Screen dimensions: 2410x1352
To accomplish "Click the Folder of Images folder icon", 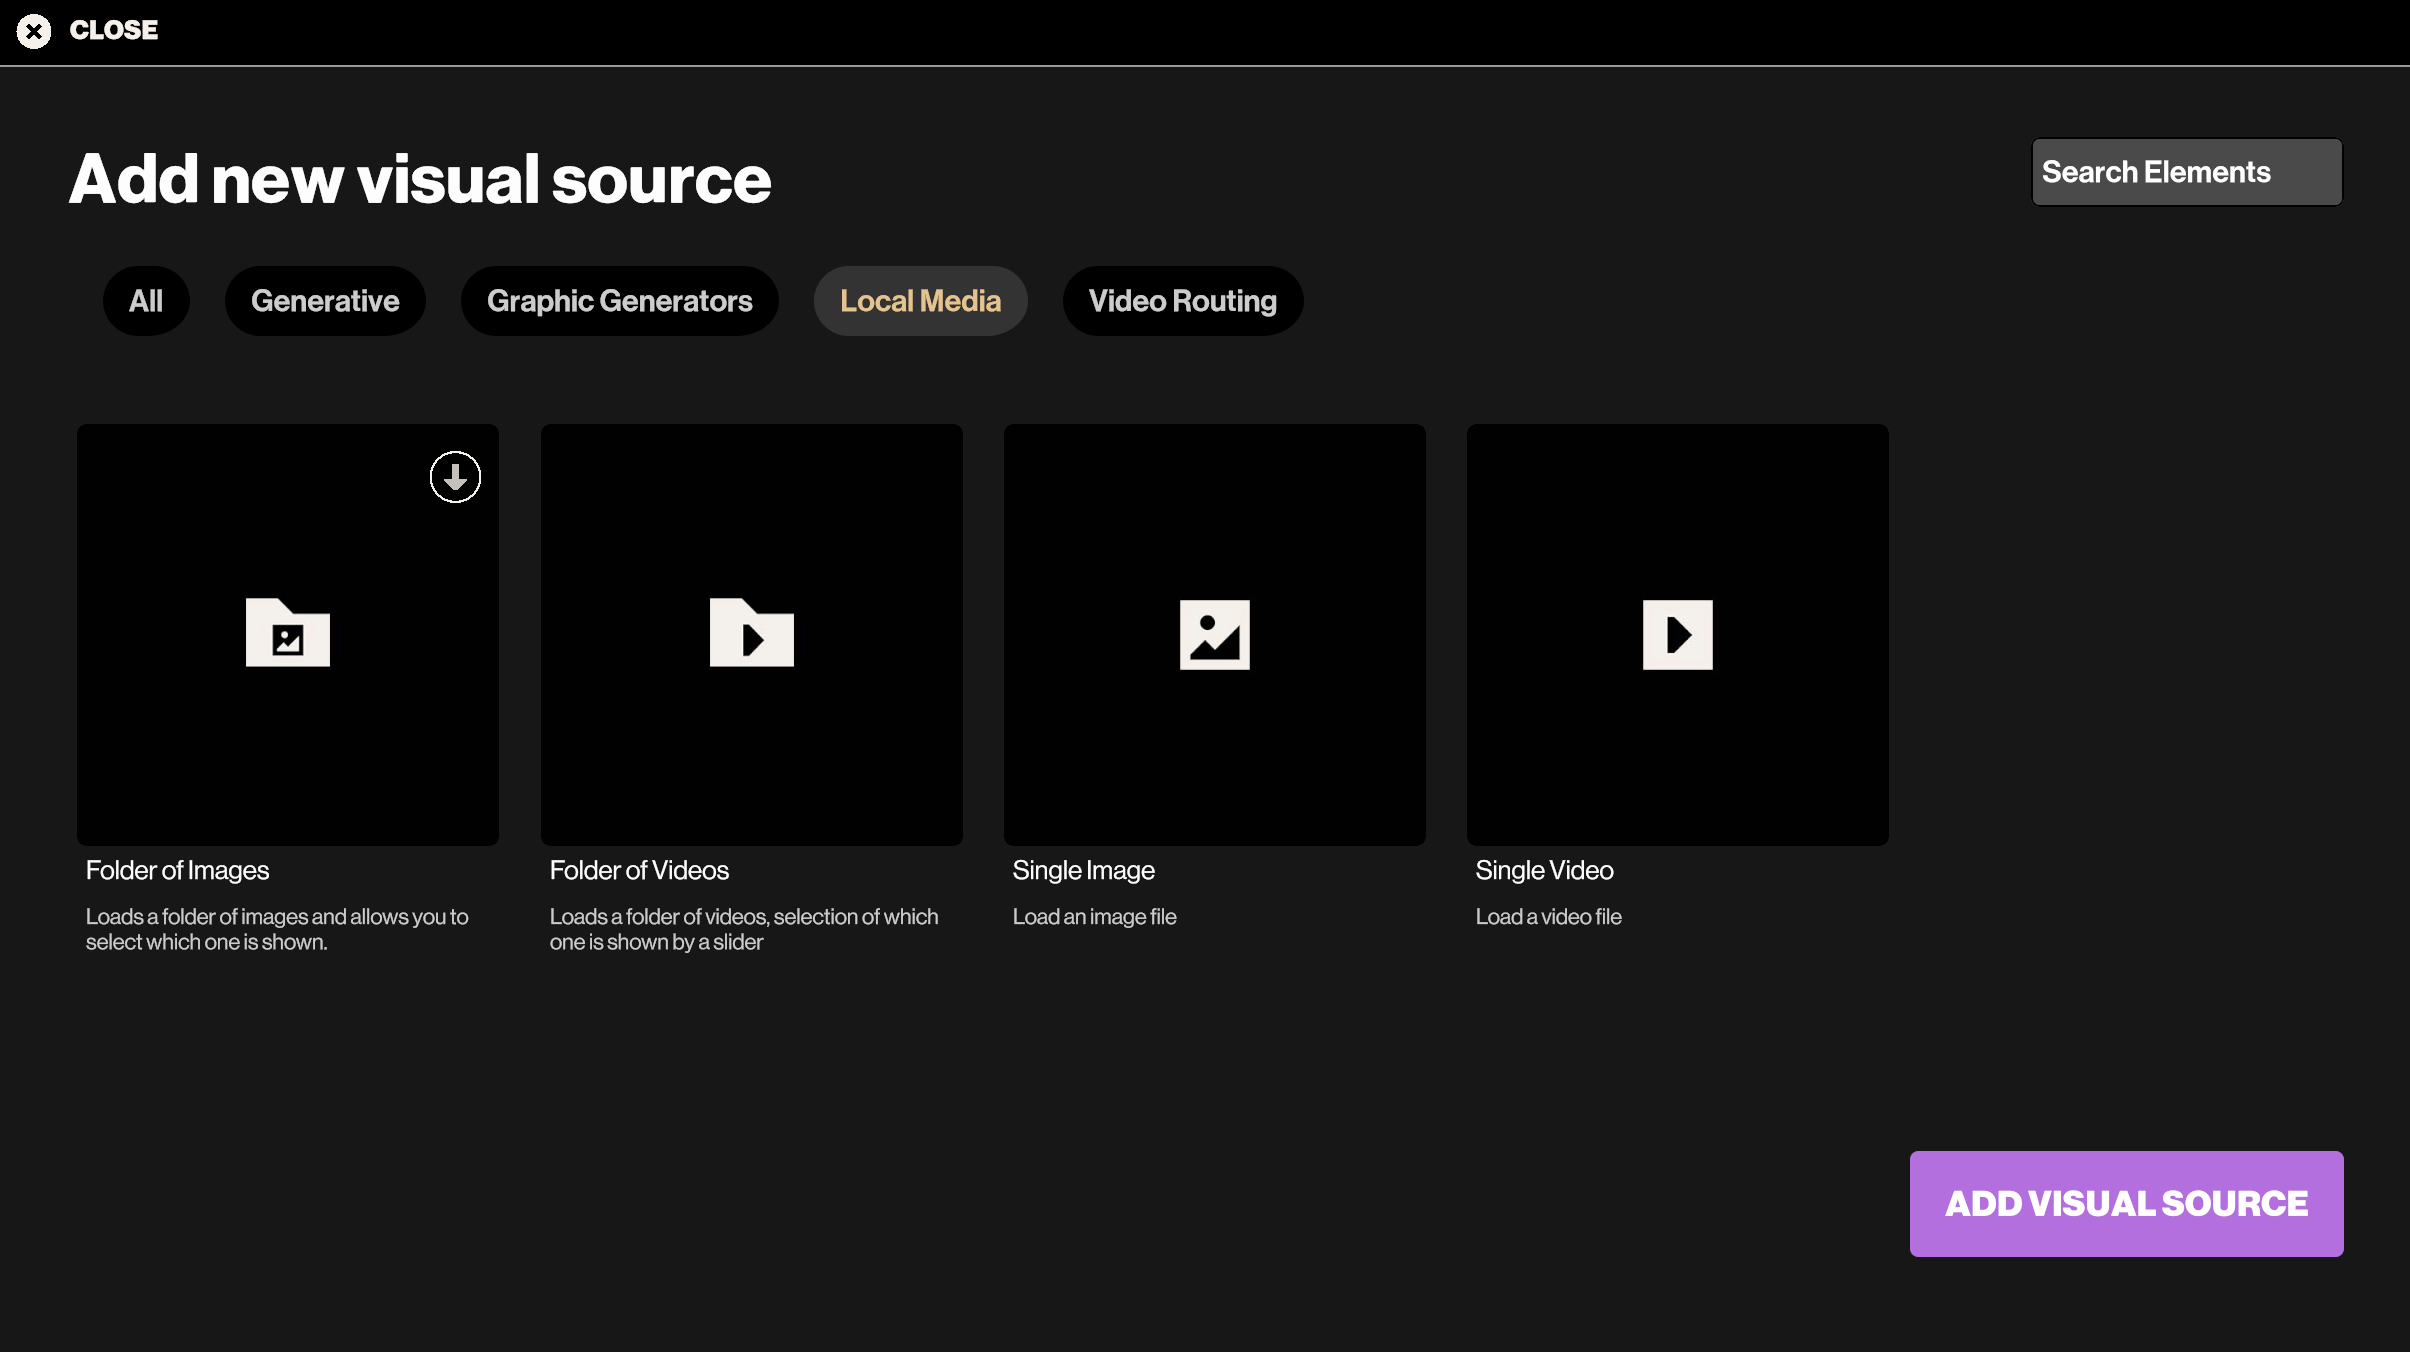I will tap(288, 633).
